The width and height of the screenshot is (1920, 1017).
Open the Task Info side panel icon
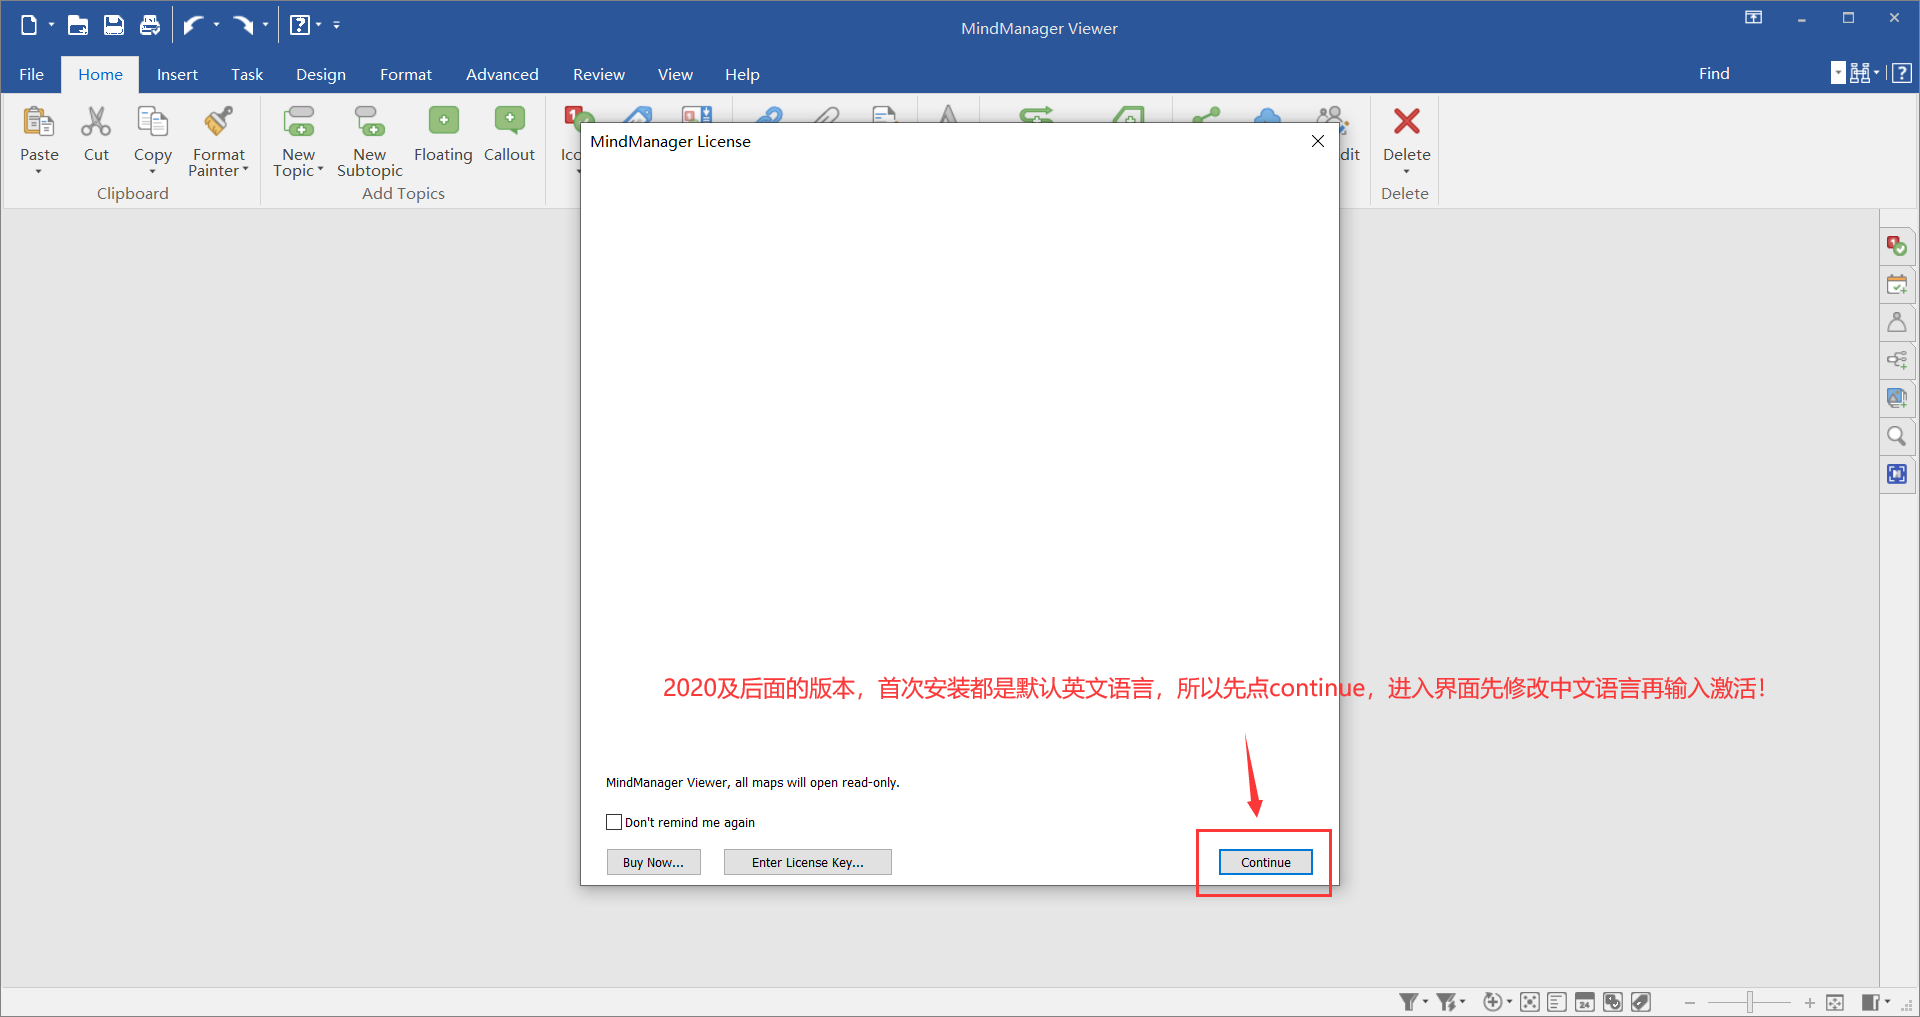point(1897,246)
